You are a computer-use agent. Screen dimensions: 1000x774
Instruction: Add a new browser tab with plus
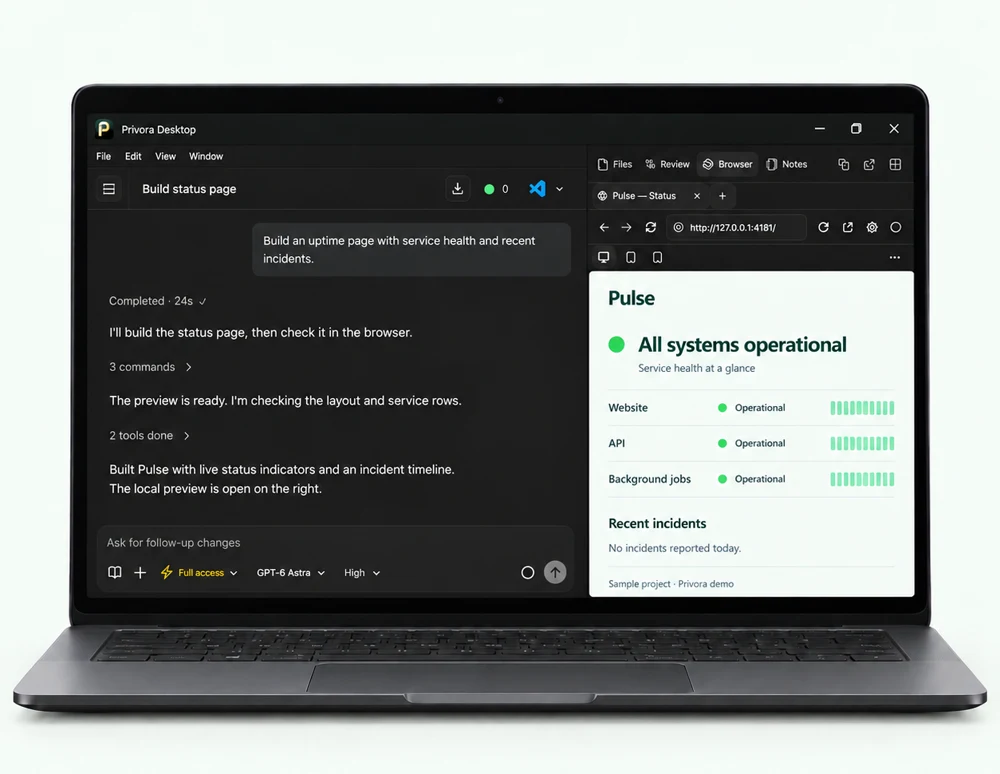(x=723, y=196)
